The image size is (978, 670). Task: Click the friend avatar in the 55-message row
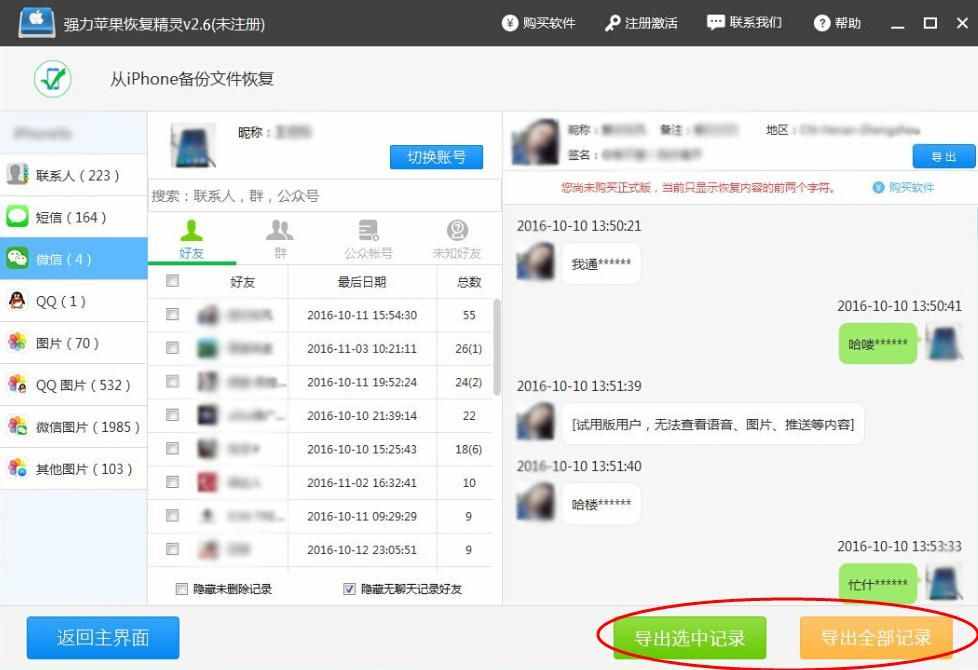click(x=208, y=315)
